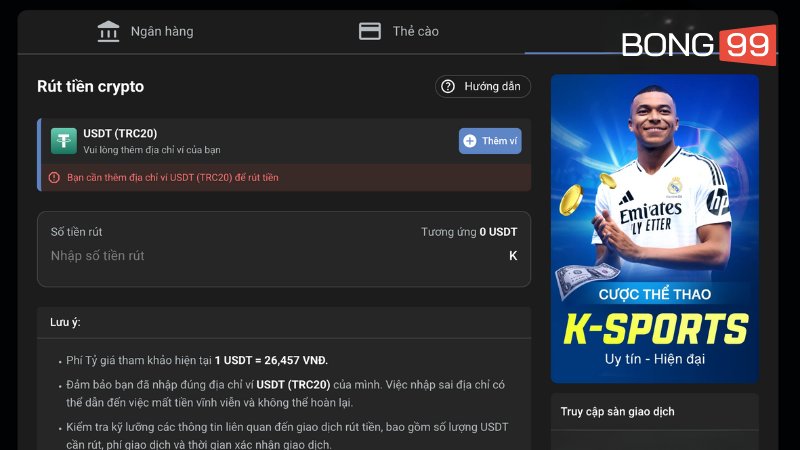Viewport: 800px width, 450px height.
Task: Open the K-Sports promotional banner
Action: click(x=655, y=229)
